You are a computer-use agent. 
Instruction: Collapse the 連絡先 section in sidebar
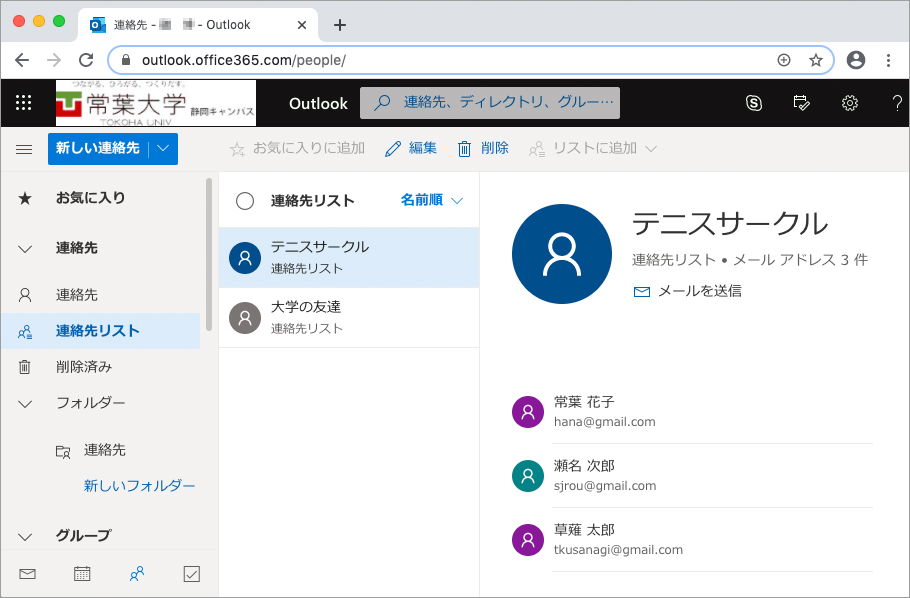click(x=26, y=249)
